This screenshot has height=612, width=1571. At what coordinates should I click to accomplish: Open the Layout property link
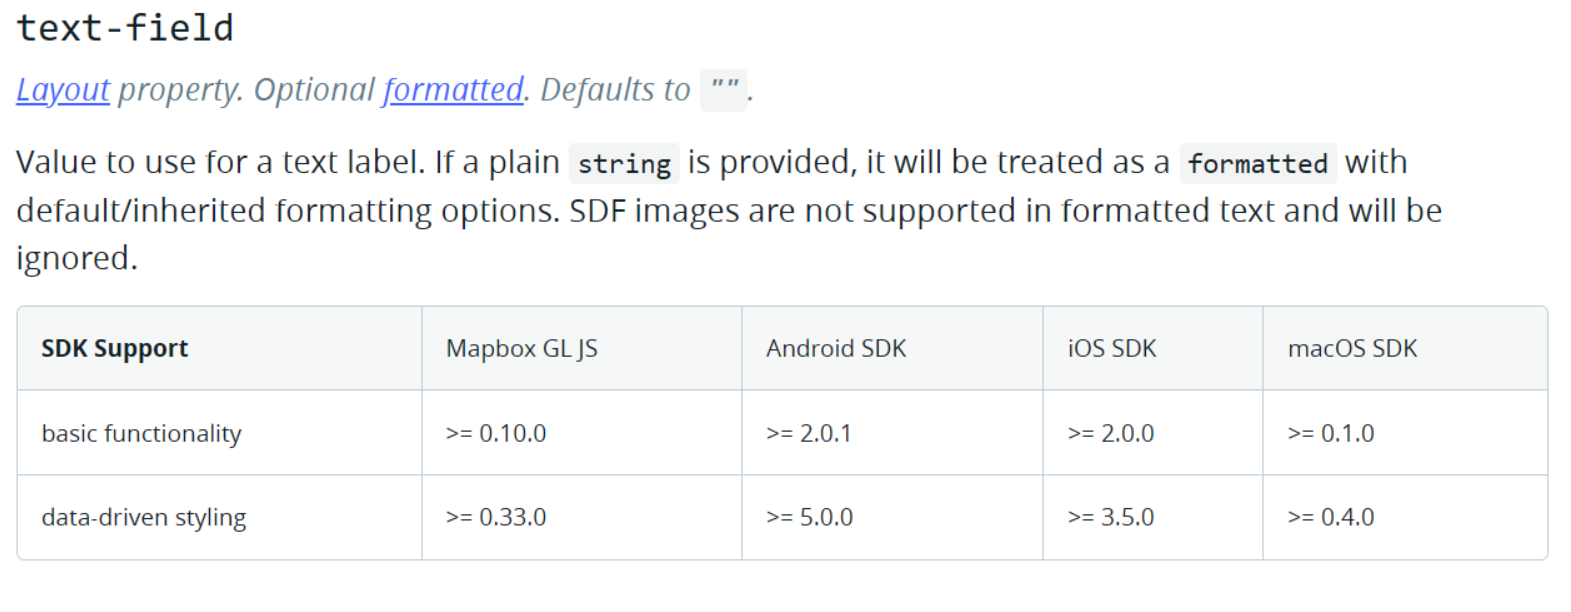coord(63,90)
